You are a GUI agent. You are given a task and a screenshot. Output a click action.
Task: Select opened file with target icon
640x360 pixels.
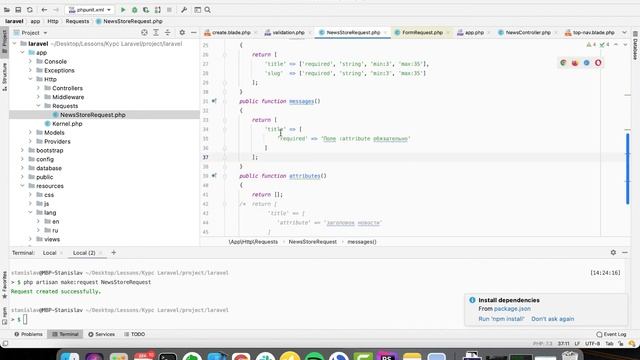(144, 32)
